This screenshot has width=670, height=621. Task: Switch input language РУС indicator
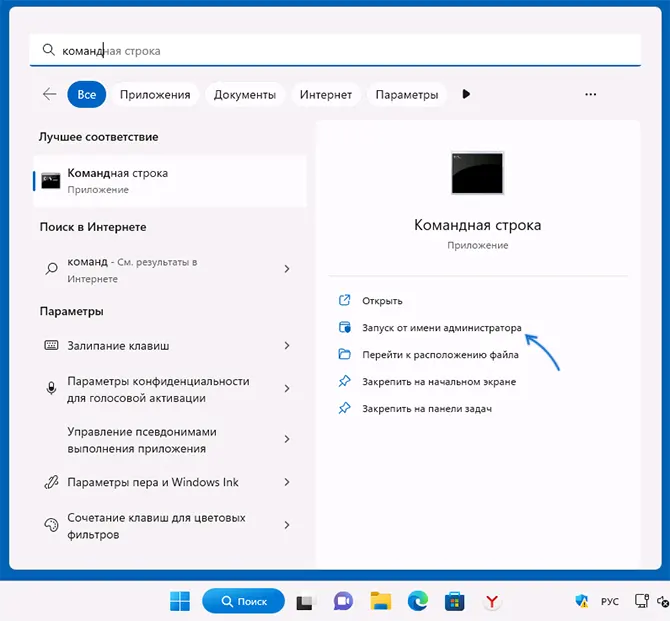(609, 601)
